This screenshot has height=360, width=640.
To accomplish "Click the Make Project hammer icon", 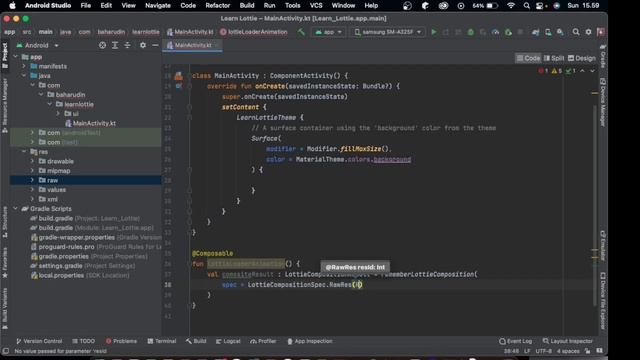I will (x=301, y=32).
